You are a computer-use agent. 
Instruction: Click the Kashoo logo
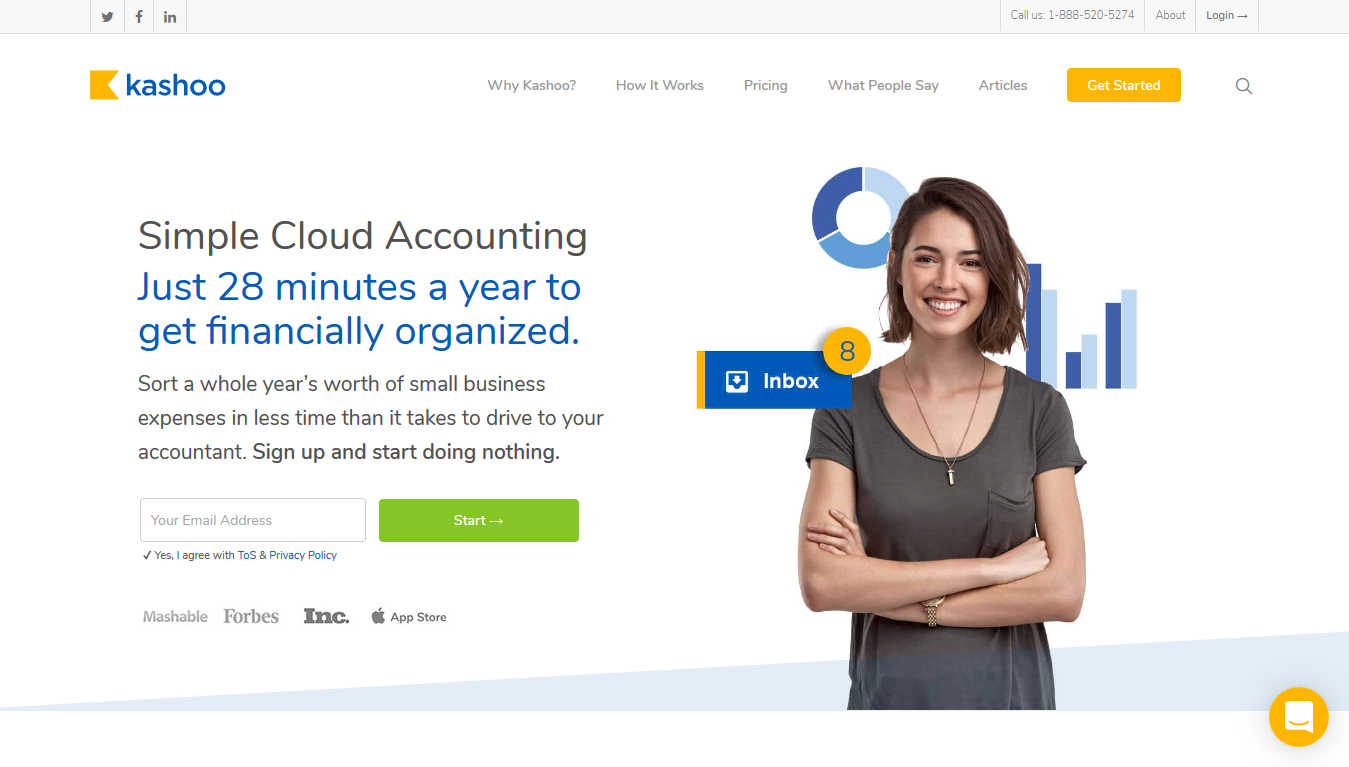tap(157, 85)
